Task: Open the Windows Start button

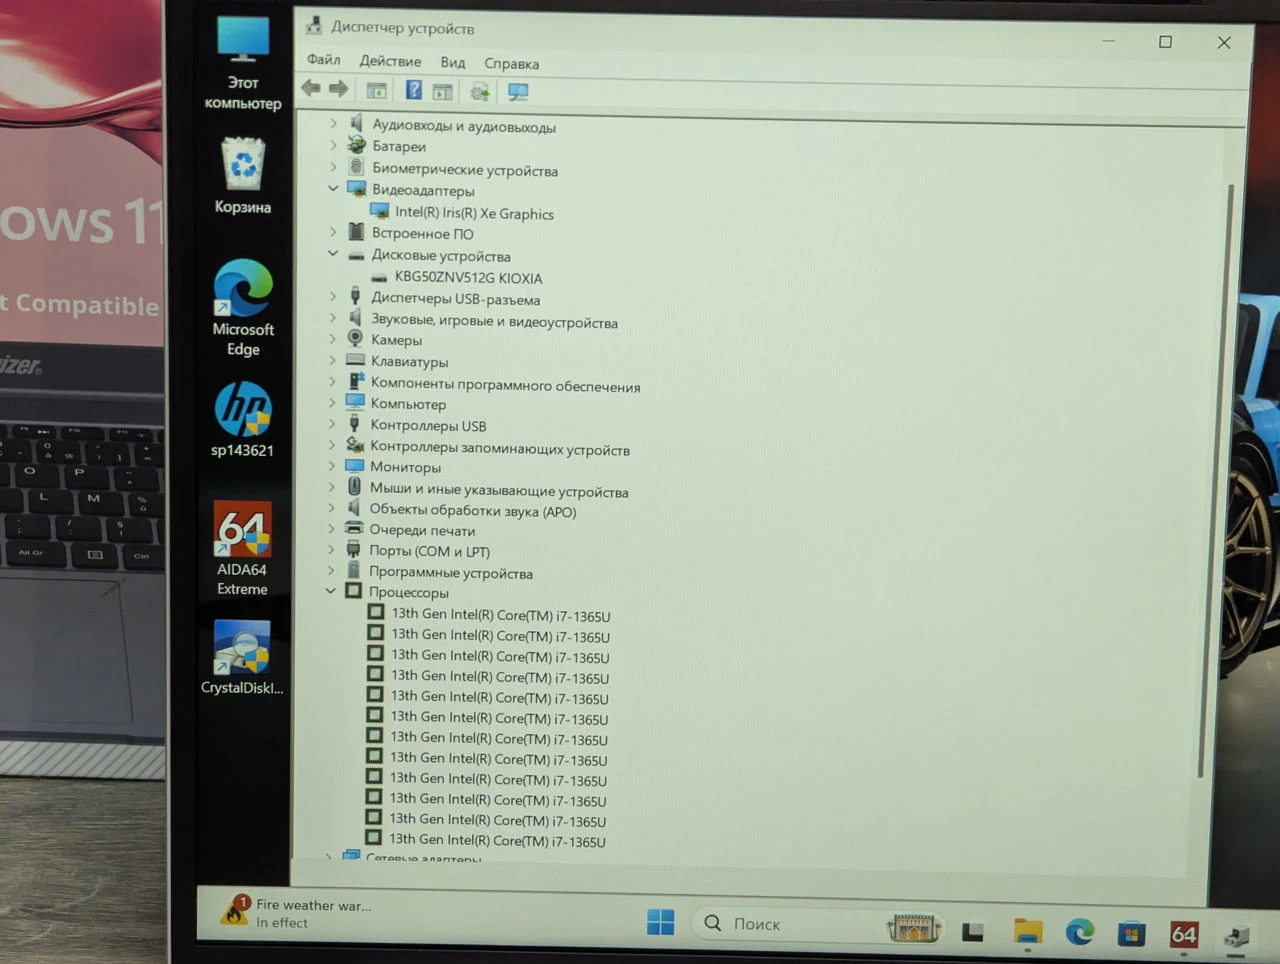Action: pos(660,922)
